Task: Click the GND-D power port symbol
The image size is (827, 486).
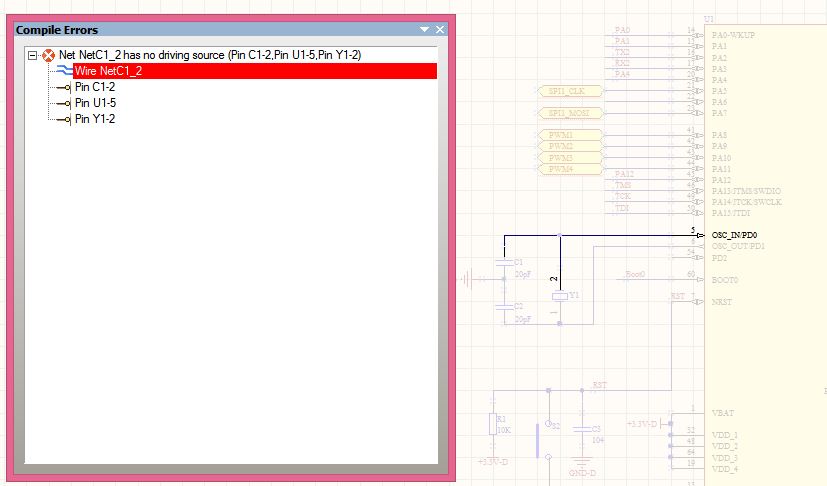Action: [582, 466]
